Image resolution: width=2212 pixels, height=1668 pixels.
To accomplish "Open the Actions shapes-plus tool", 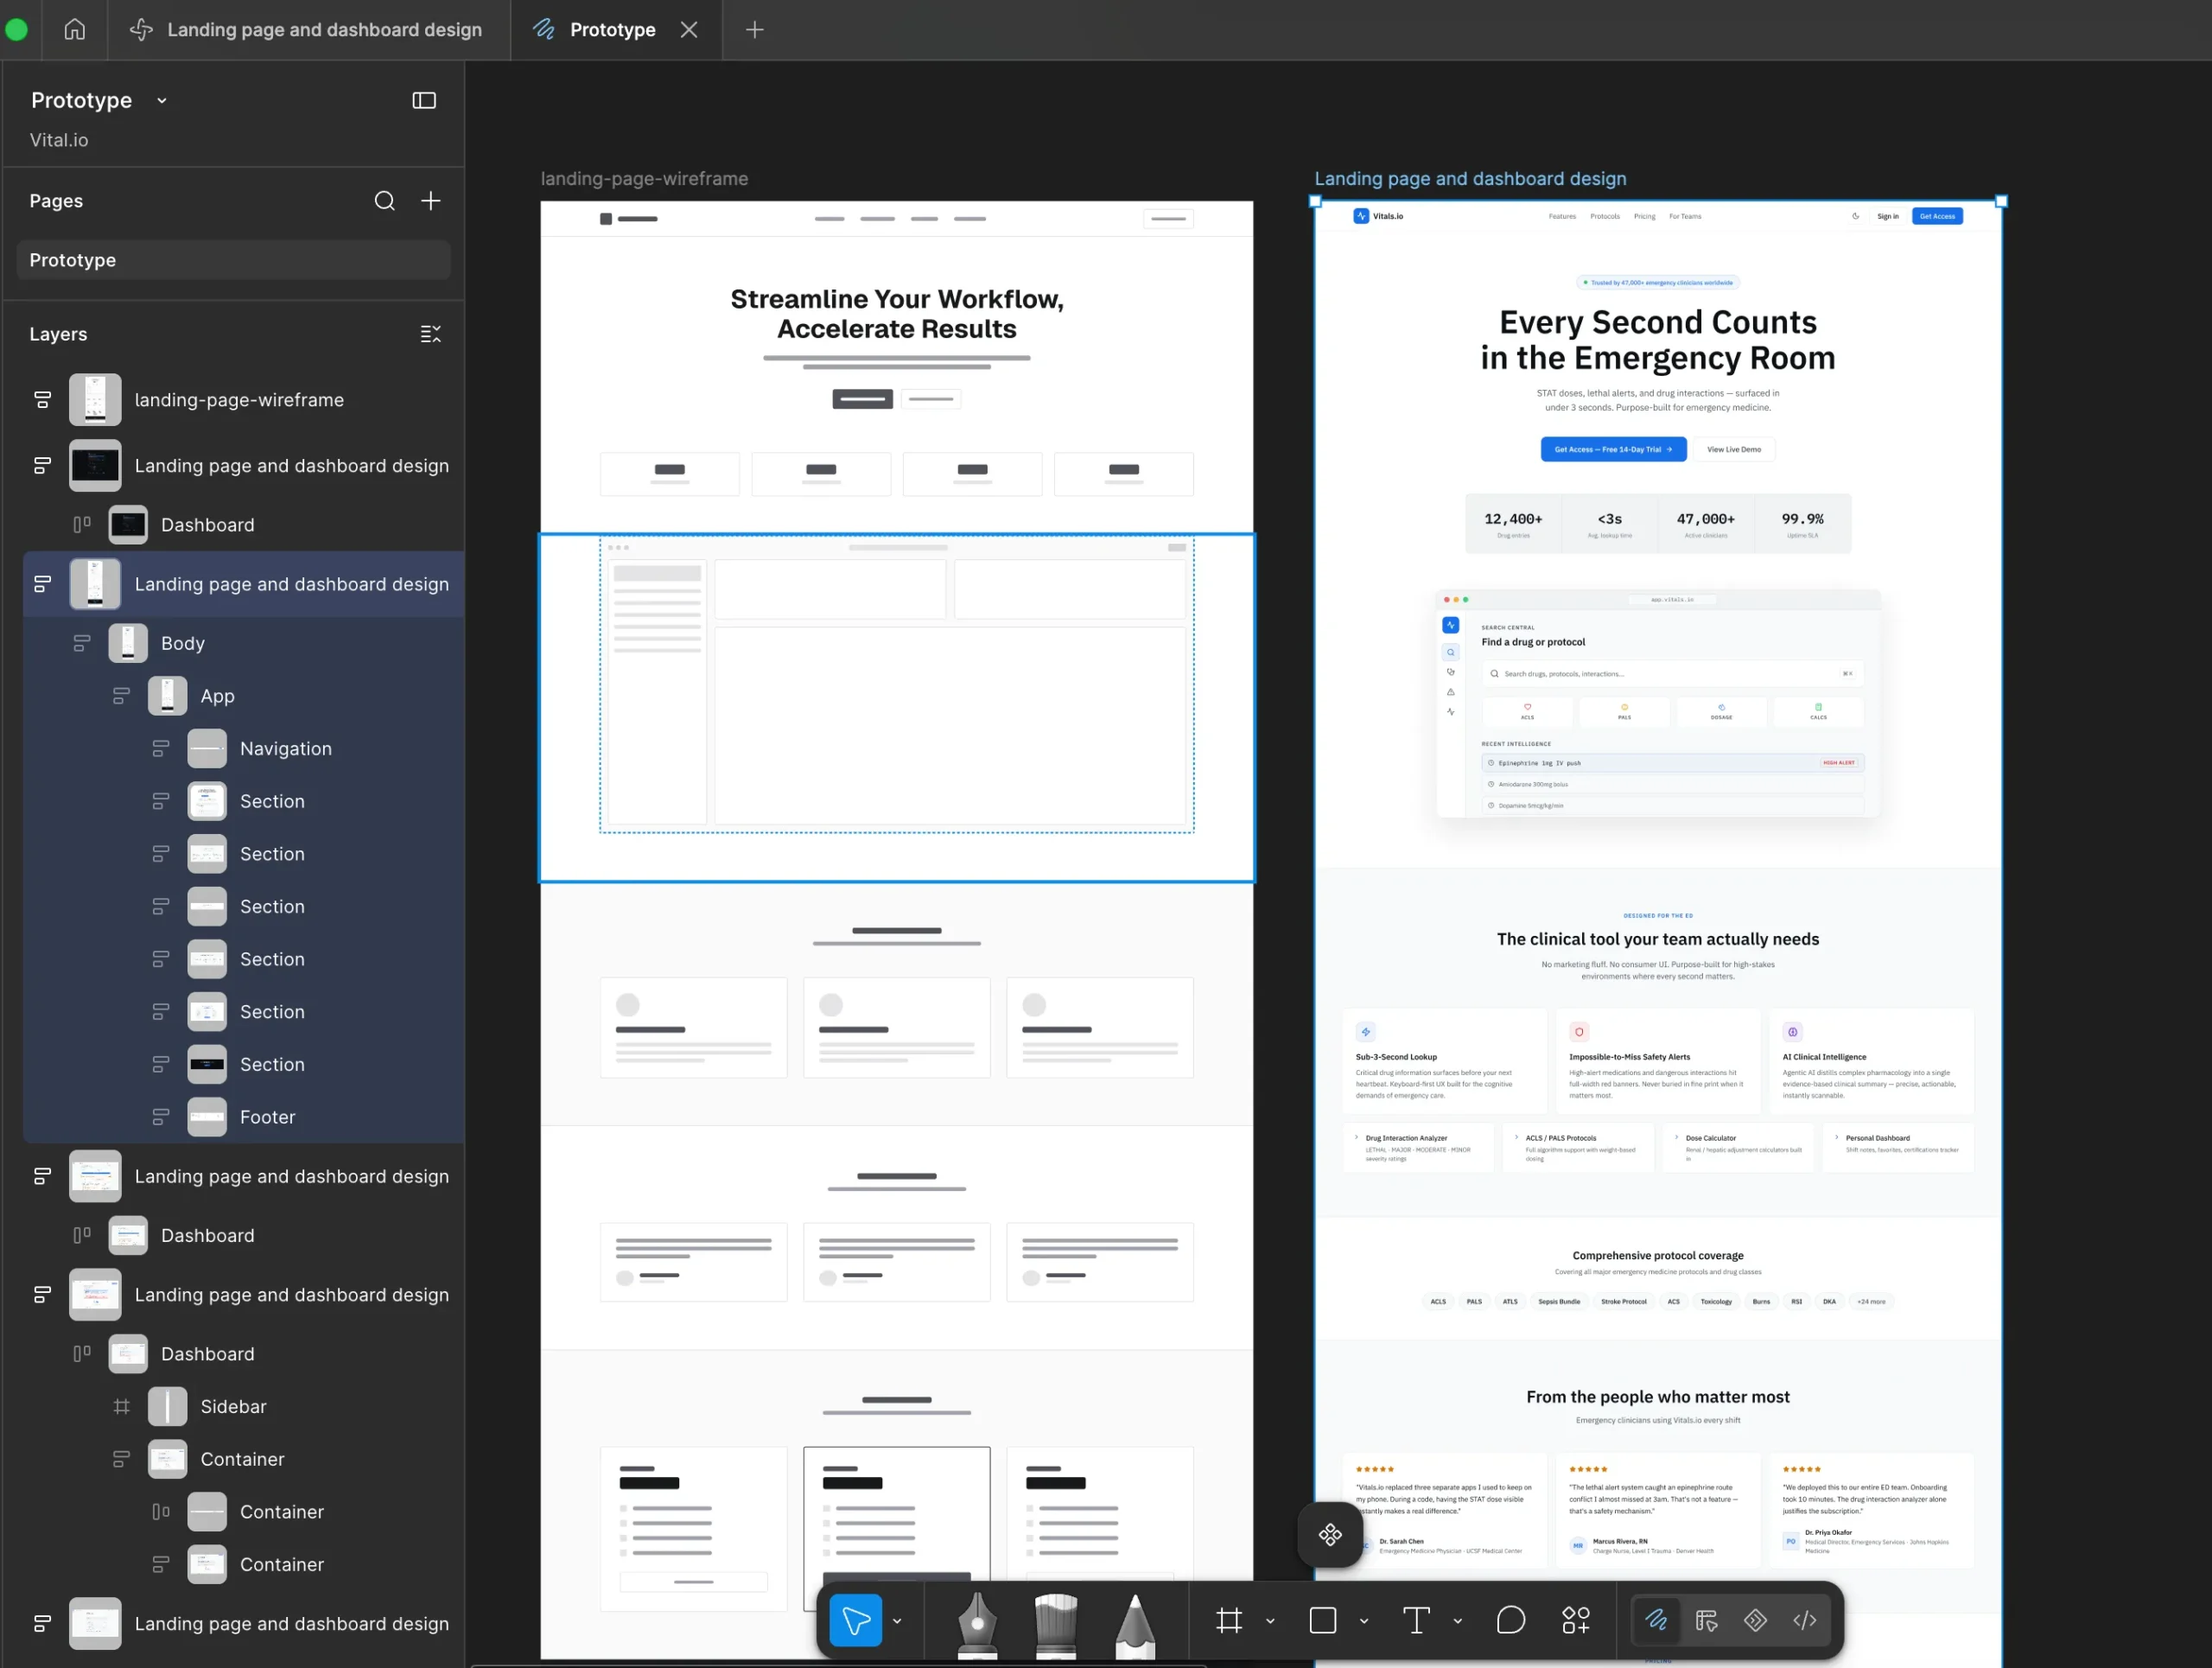I will (x=1576, y=1620).
